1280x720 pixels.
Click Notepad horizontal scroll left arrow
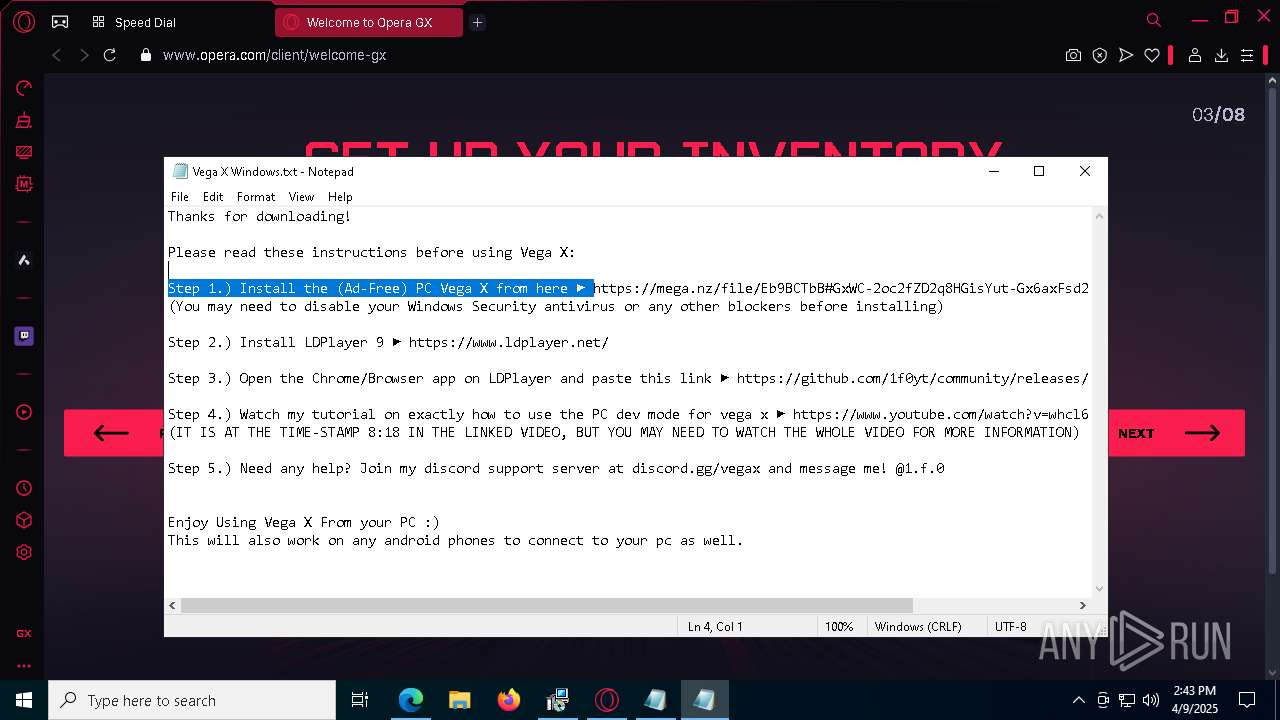click(172, 605)
